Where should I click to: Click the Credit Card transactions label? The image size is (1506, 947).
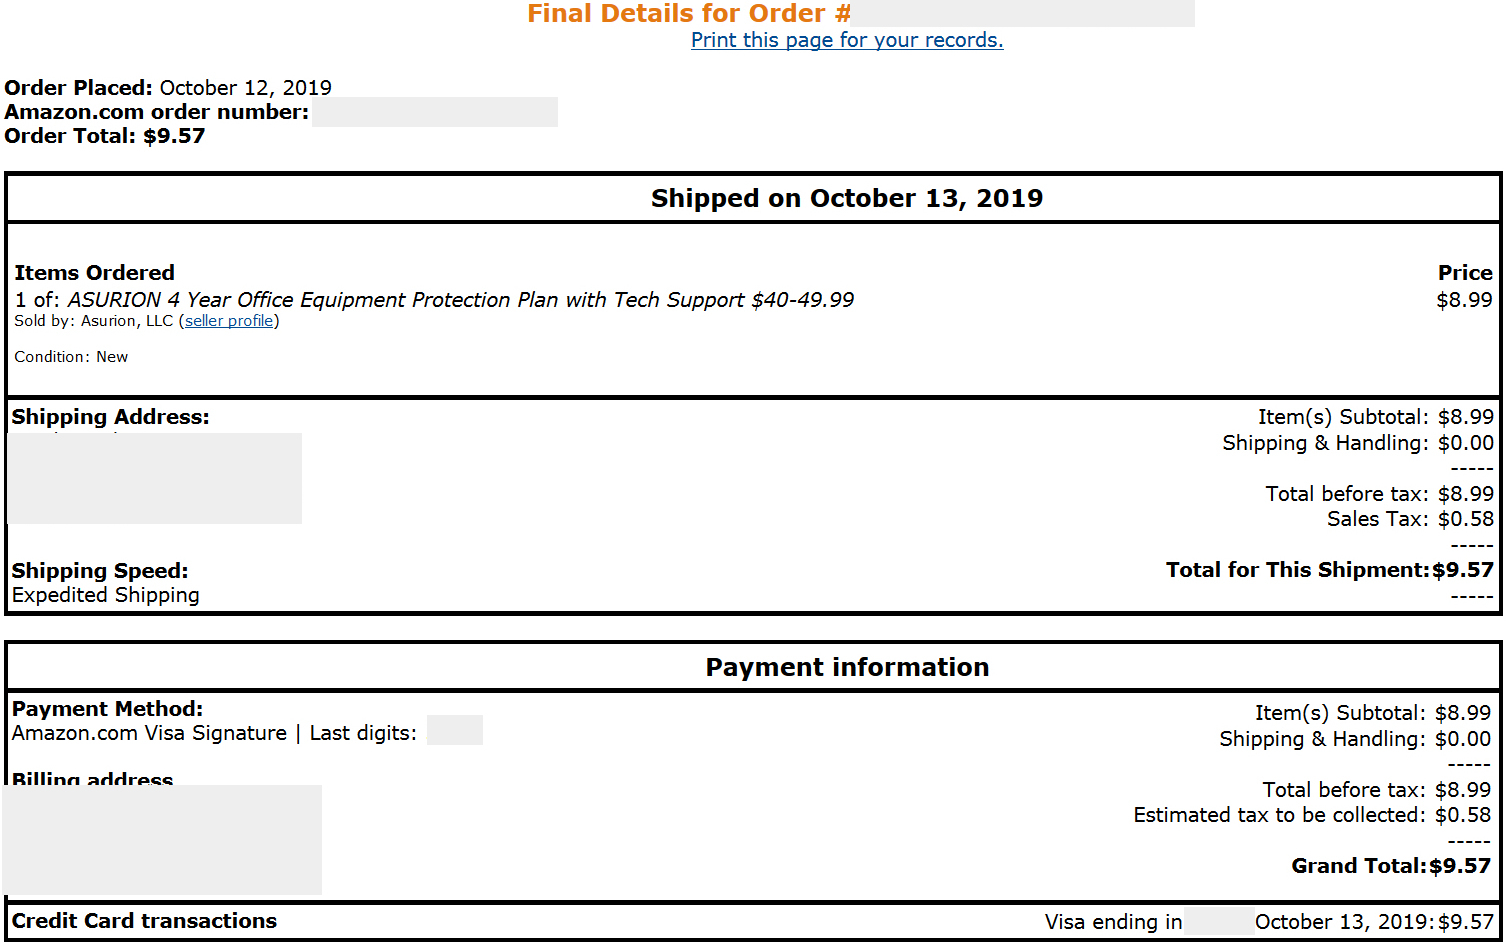[144, 921]
